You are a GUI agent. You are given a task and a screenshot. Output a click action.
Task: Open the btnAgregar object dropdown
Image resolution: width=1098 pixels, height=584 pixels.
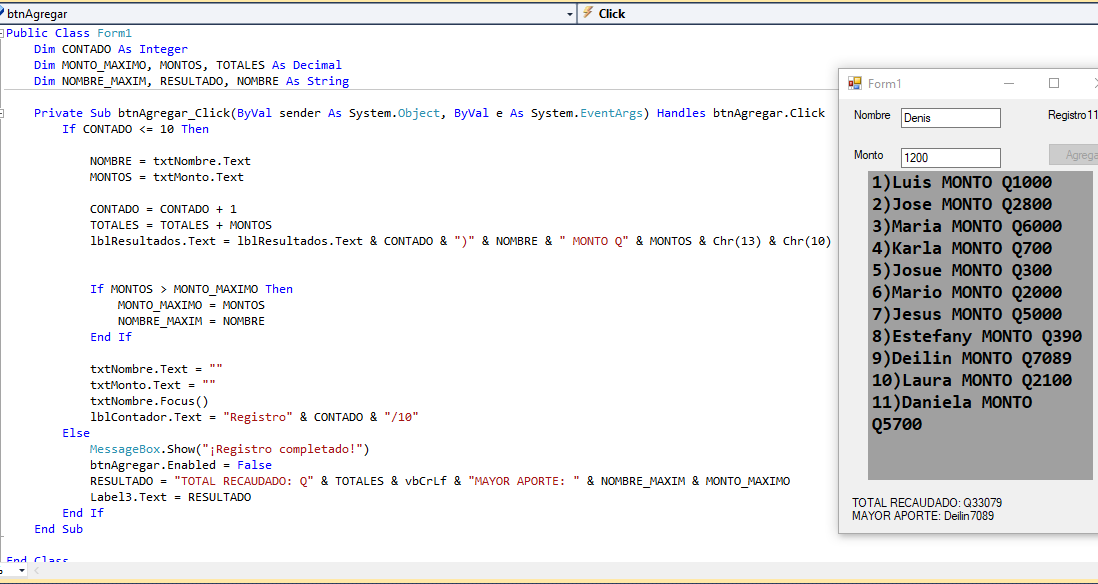click(570, 13)
